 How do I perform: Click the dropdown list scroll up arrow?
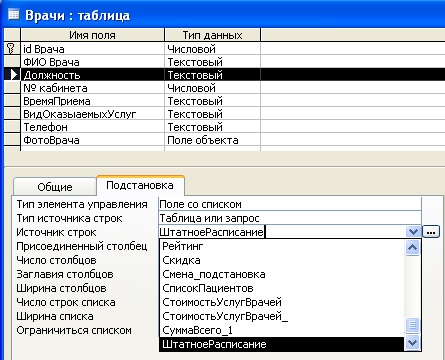click(x=413, y=248)
